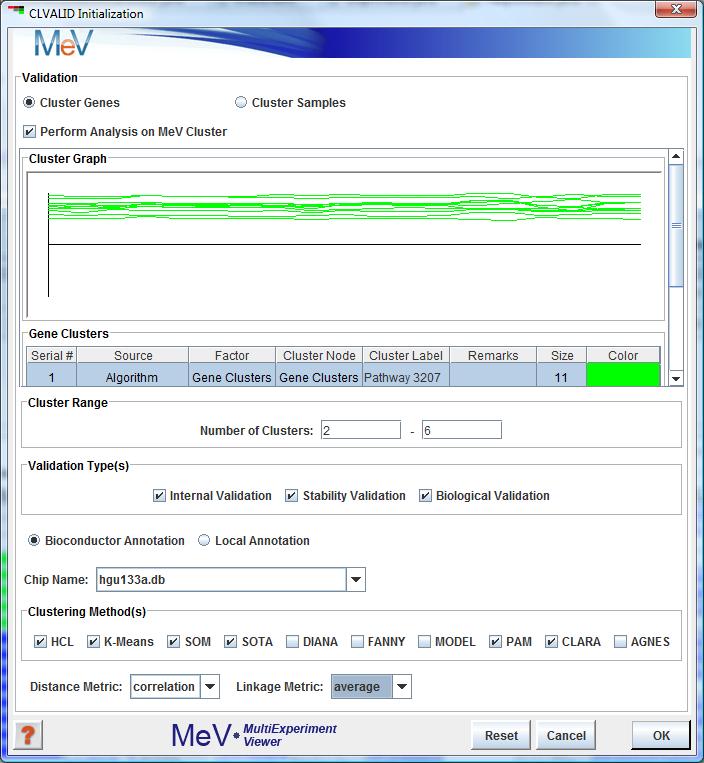Enable the FANNY clustering method
The width and height of the screenshot is (704, 763).
357,642
